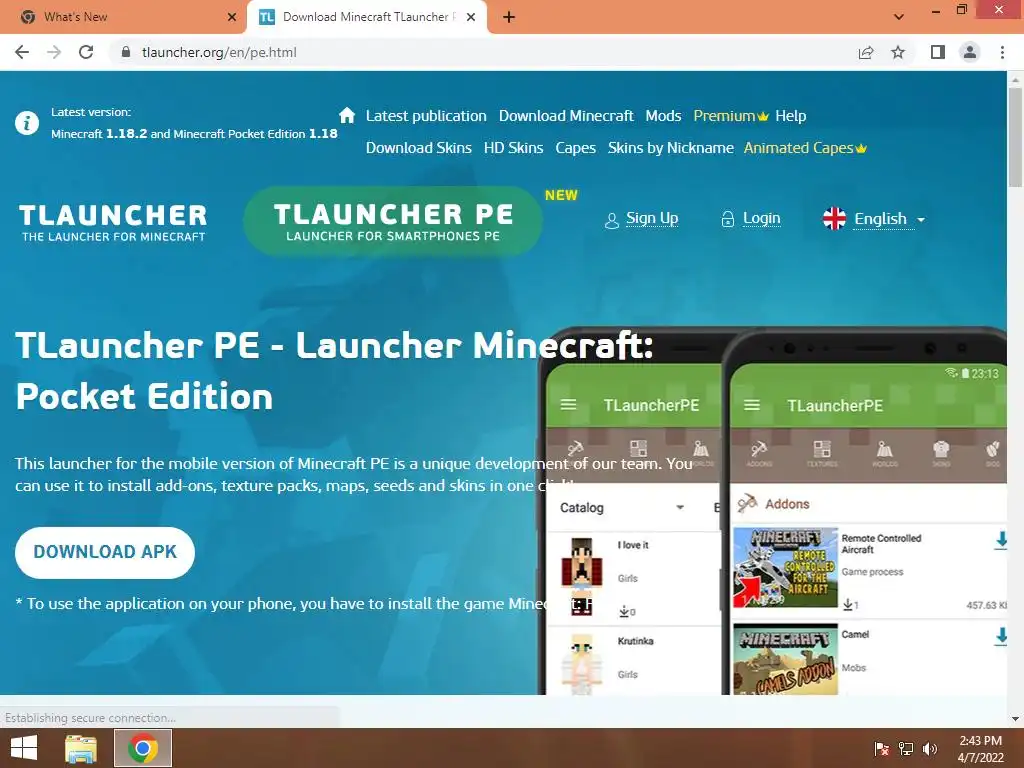Viewport: 1024px width, 768px height.
Task: Click the DOWNLOAD APK button
Action: tap(105, 552)
